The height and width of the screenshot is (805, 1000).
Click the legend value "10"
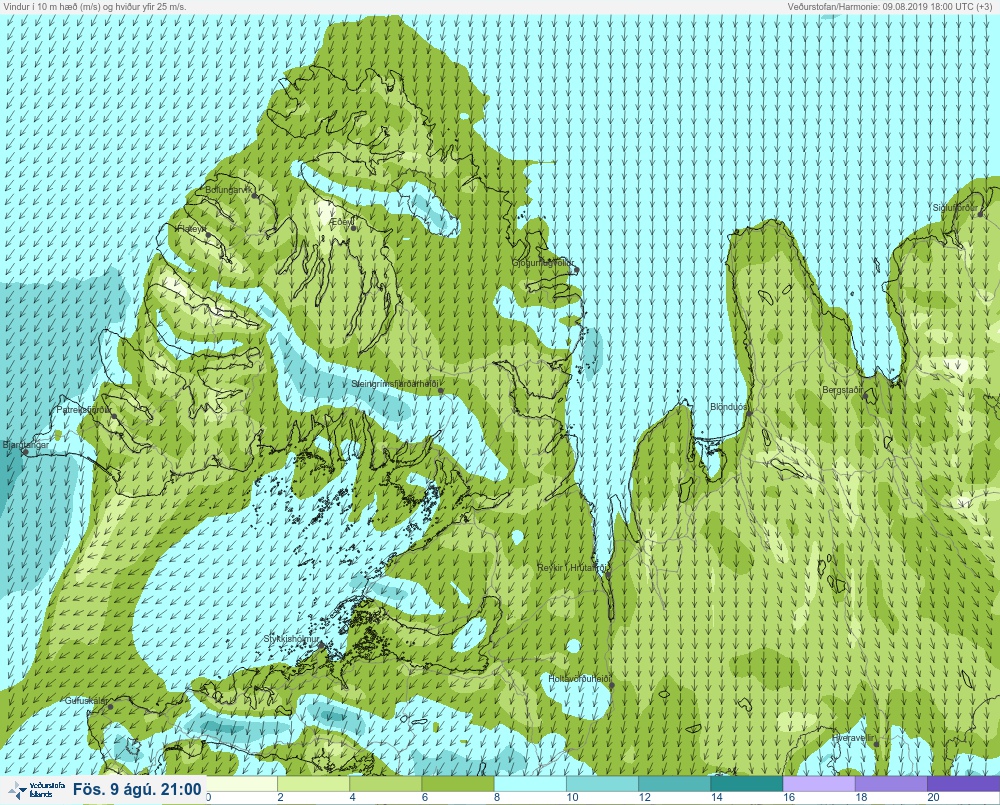pyautogui.click(x=572, y=797)
